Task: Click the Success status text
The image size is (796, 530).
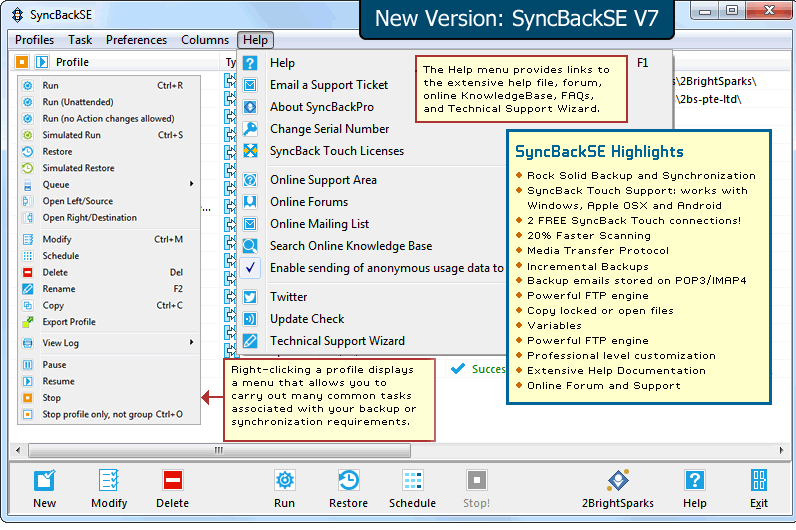Action: [x=488, y=369]
